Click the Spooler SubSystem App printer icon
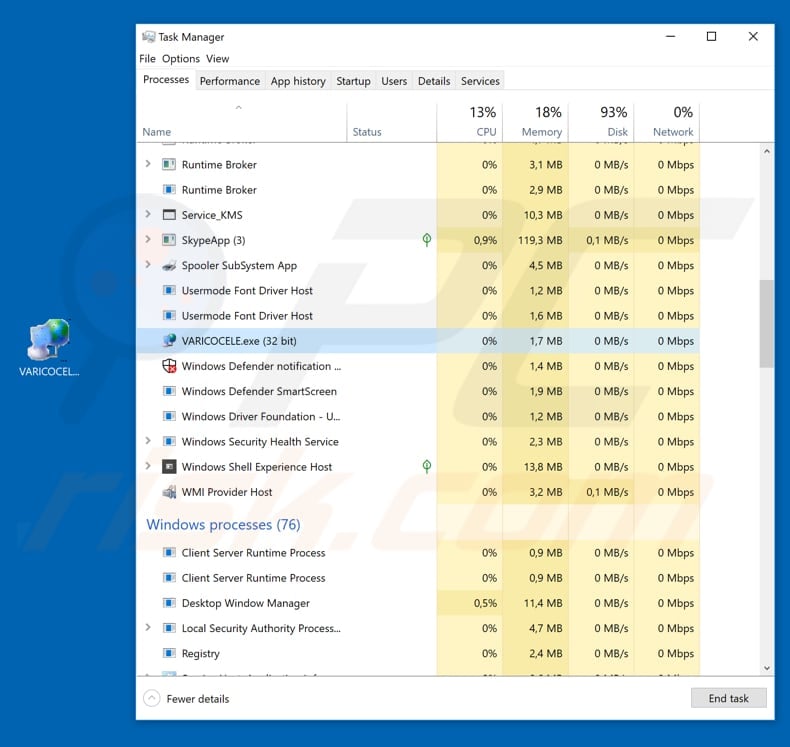 click(169, 265)
